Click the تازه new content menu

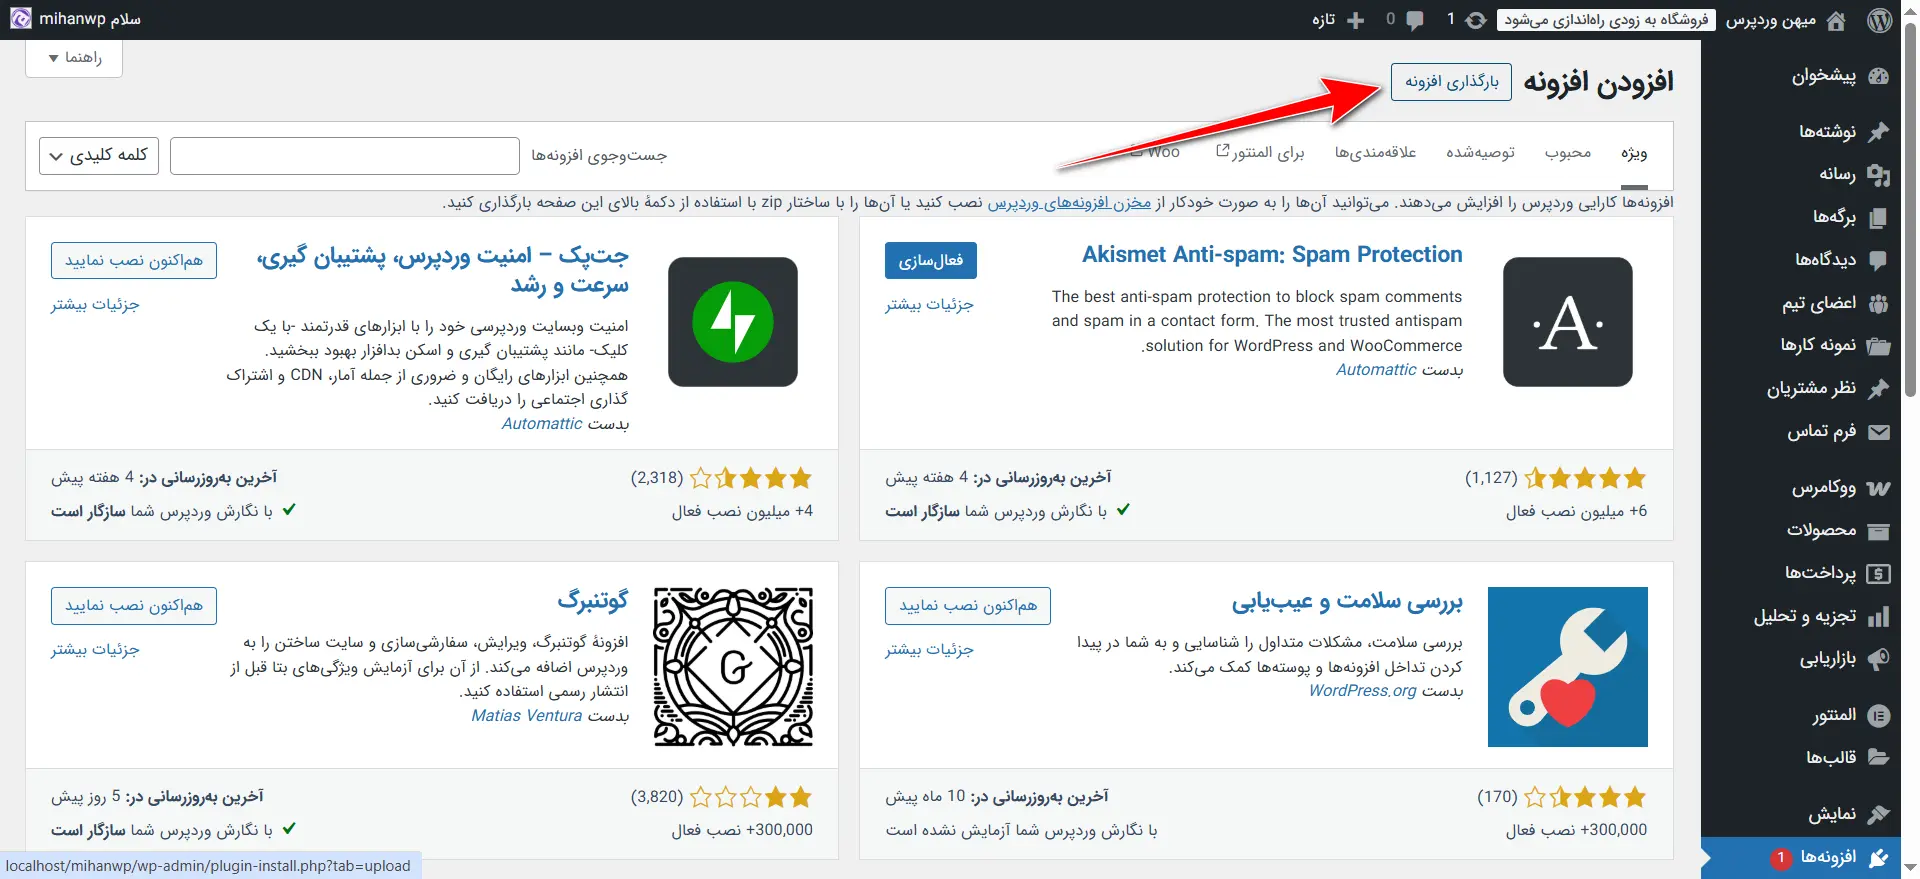(1339, 20)
